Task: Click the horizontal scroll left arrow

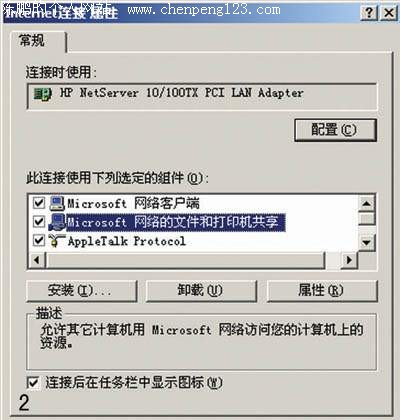Action: (x=36, y=260)
